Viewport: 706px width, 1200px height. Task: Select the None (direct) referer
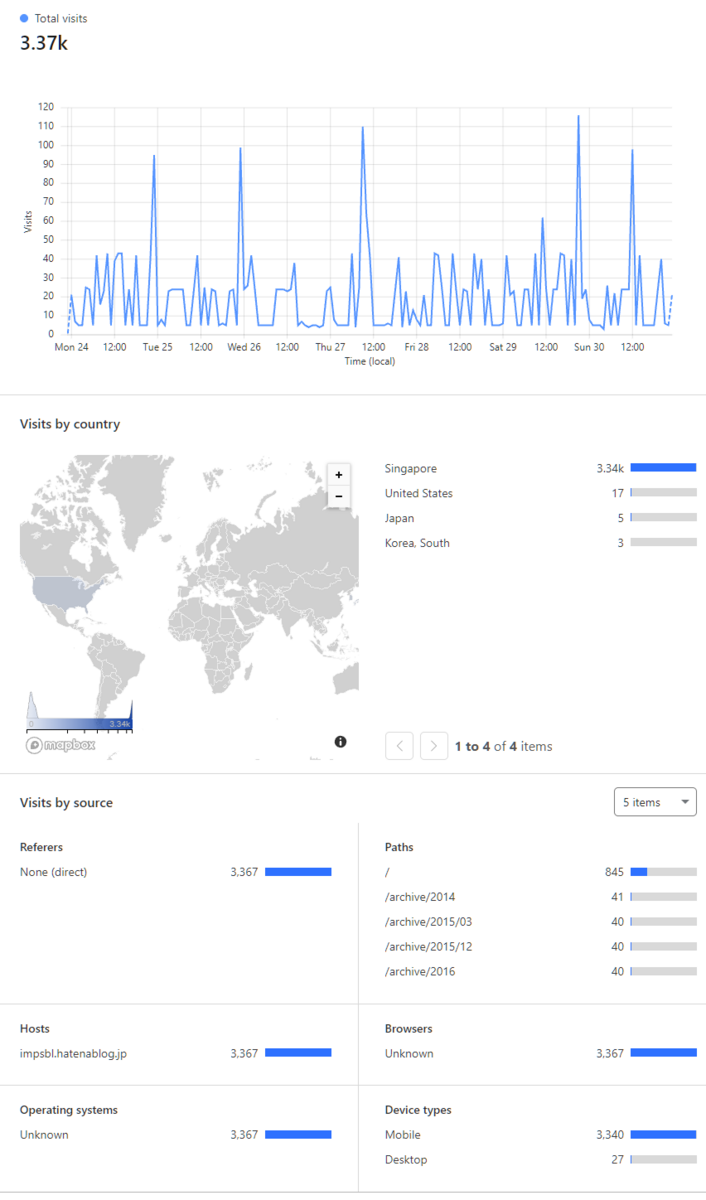coord(175,872)
